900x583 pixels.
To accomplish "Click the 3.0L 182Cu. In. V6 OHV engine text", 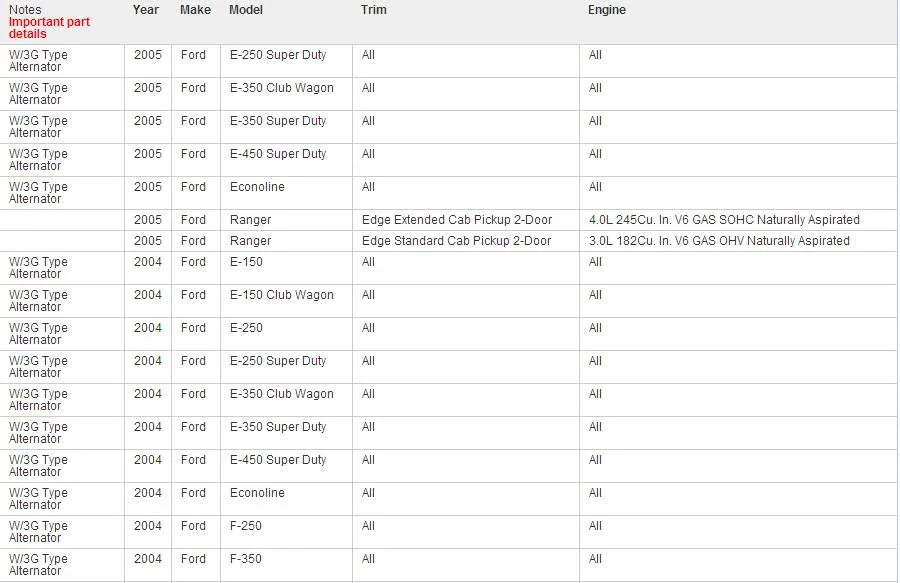I will click(719, 241).
